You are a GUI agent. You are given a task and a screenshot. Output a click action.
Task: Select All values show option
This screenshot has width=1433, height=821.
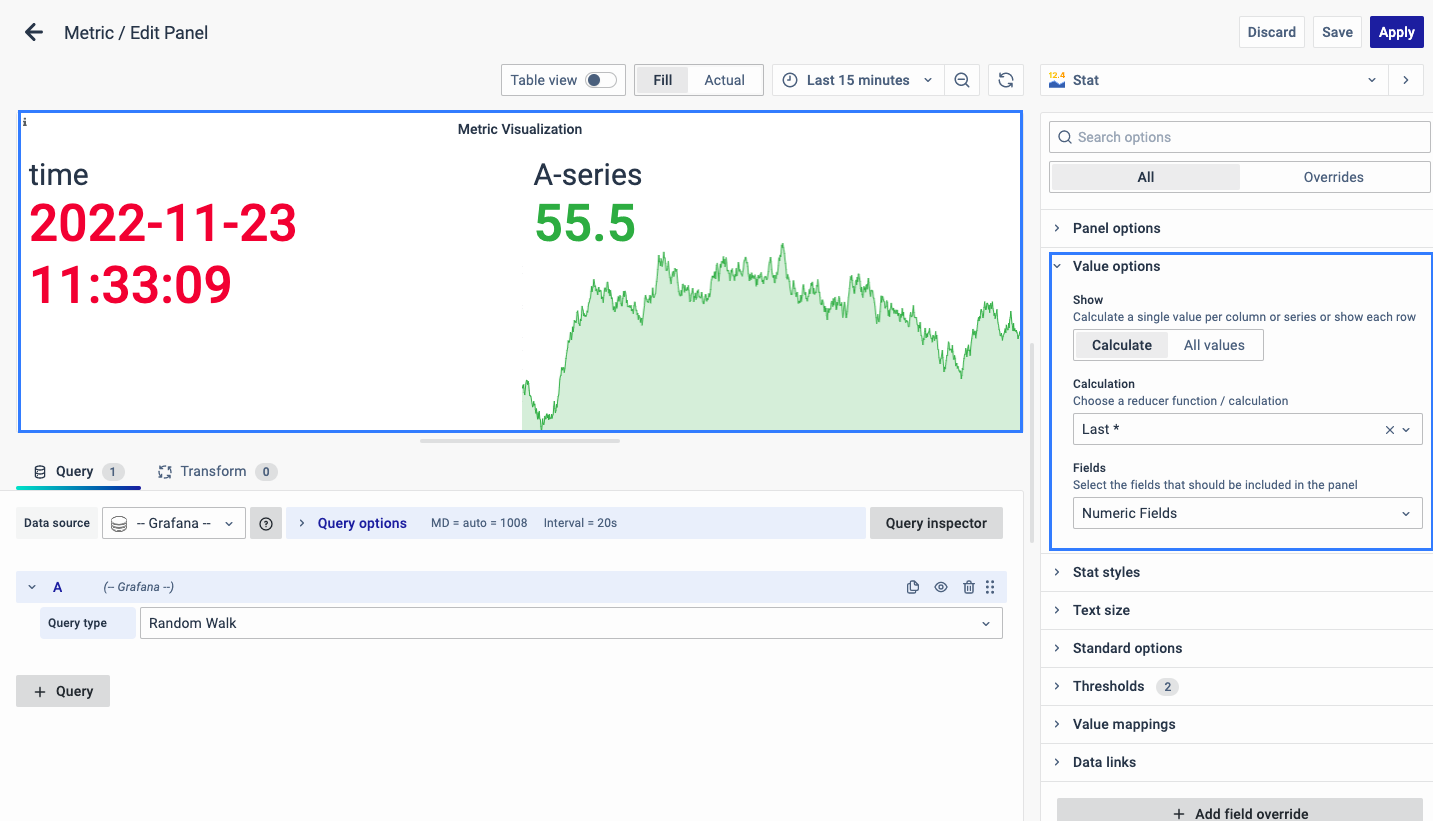click(1214, 345)
